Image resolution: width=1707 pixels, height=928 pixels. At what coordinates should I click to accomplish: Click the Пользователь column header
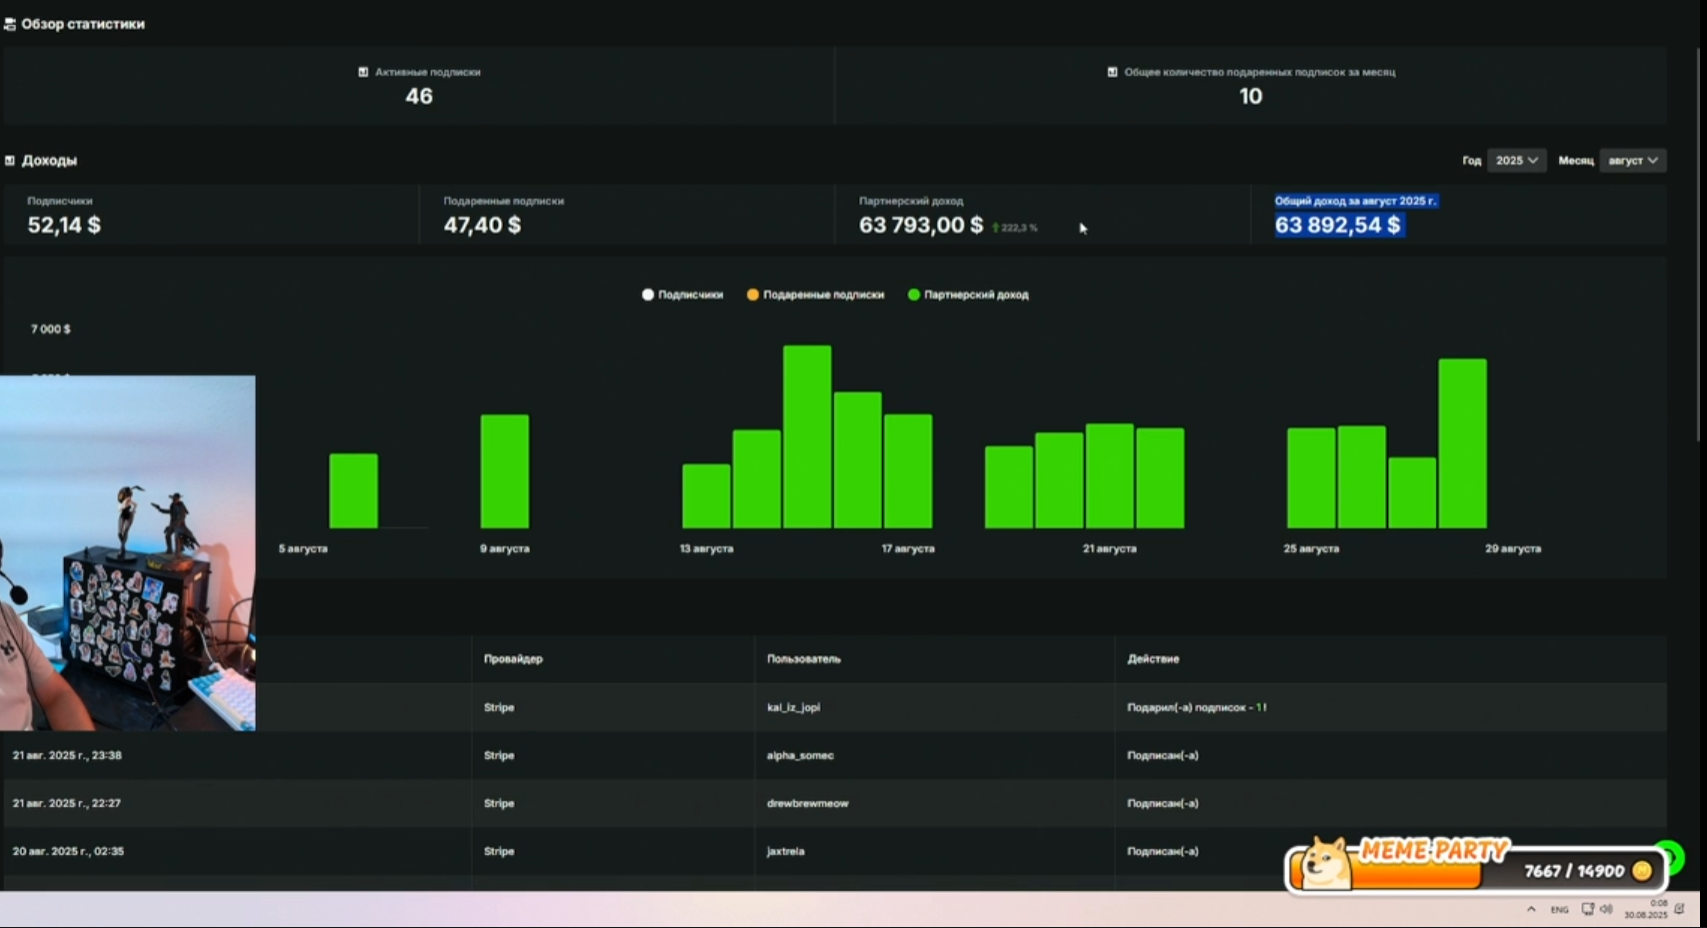click(804, 659)
